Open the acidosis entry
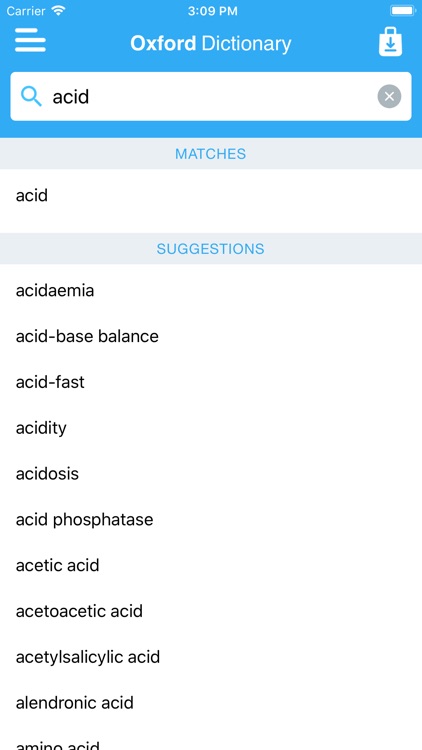This screenshot has height=750, width=422. [211, 474]
